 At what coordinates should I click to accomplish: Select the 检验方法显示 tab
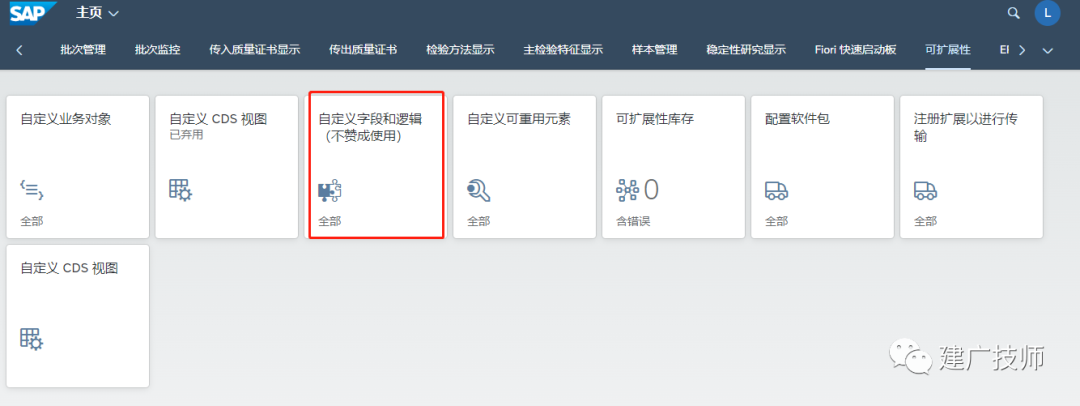tap(460, 50)
